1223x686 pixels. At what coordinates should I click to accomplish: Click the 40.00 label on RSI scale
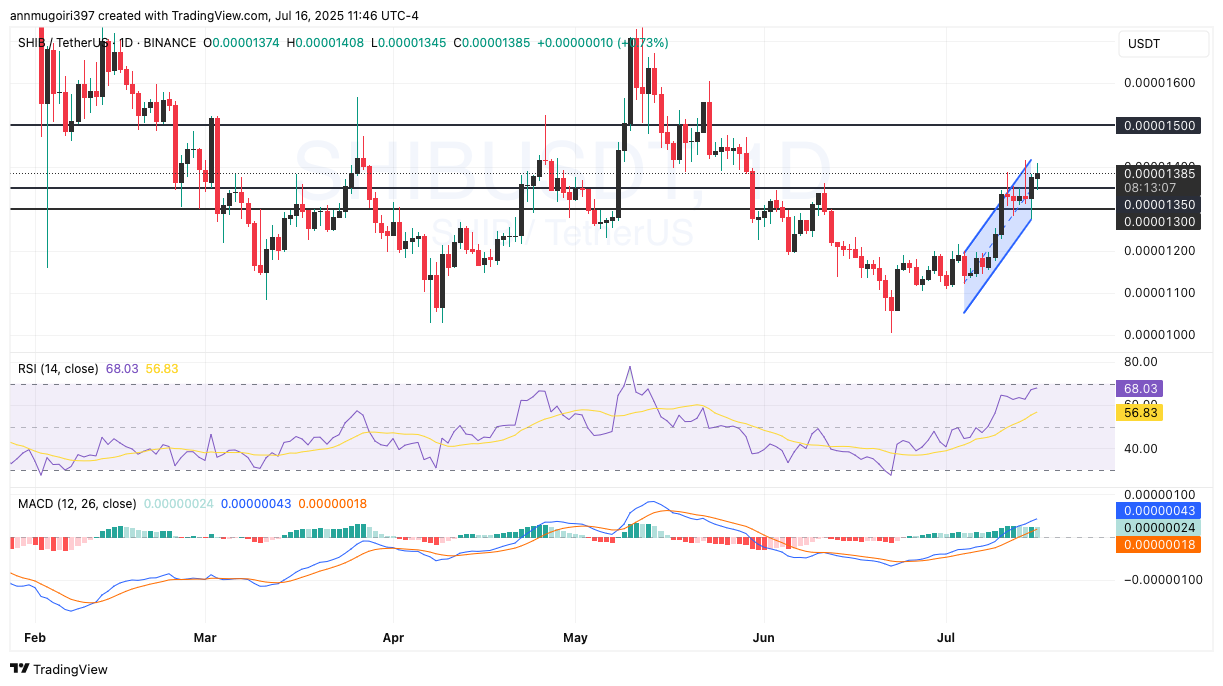tap(1141, 447)
